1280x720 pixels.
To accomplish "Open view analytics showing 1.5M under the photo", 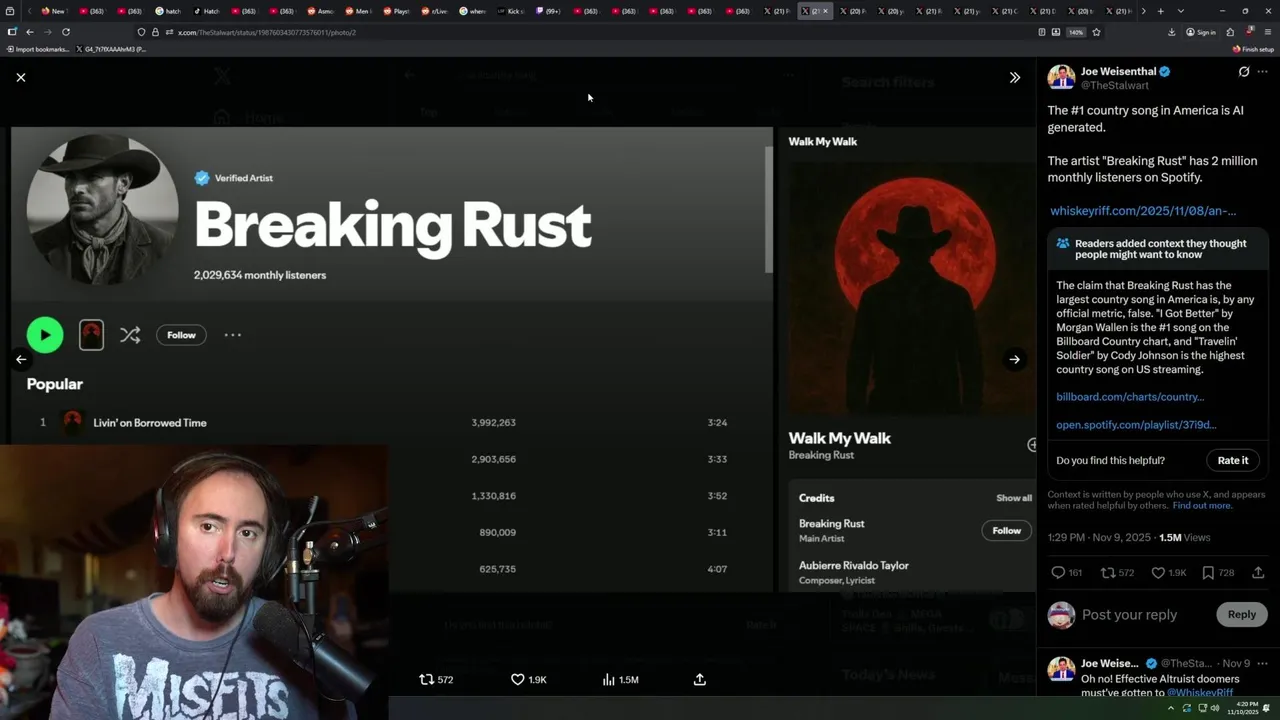I will [620, 679].
